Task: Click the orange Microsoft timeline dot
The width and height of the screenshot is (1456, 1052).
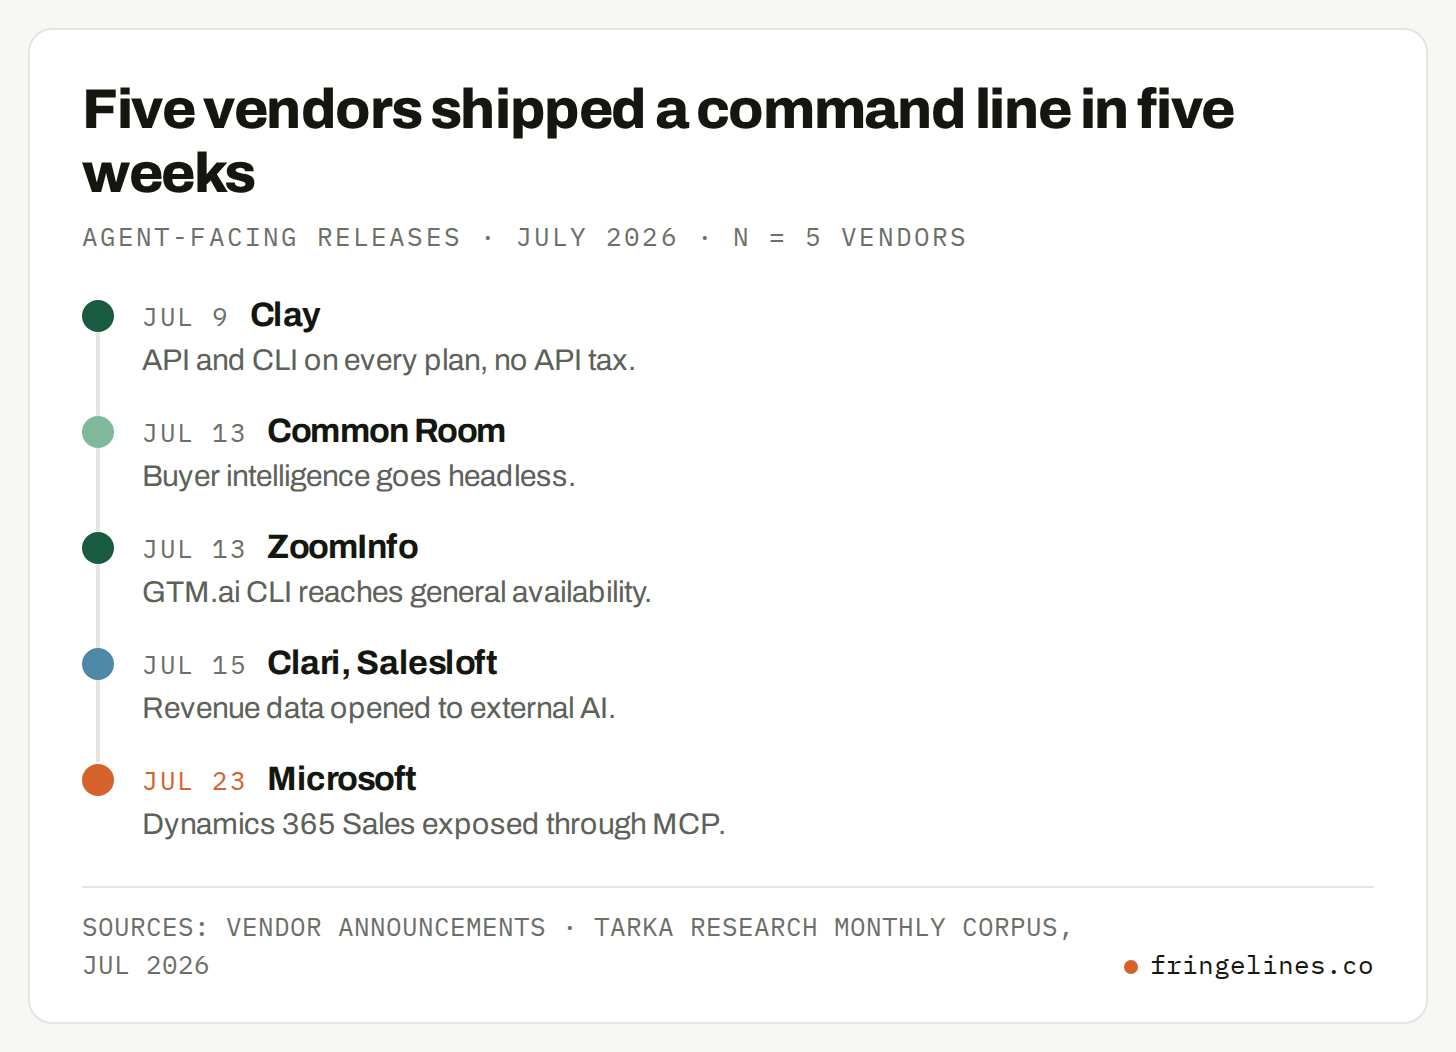Action: 98,780
